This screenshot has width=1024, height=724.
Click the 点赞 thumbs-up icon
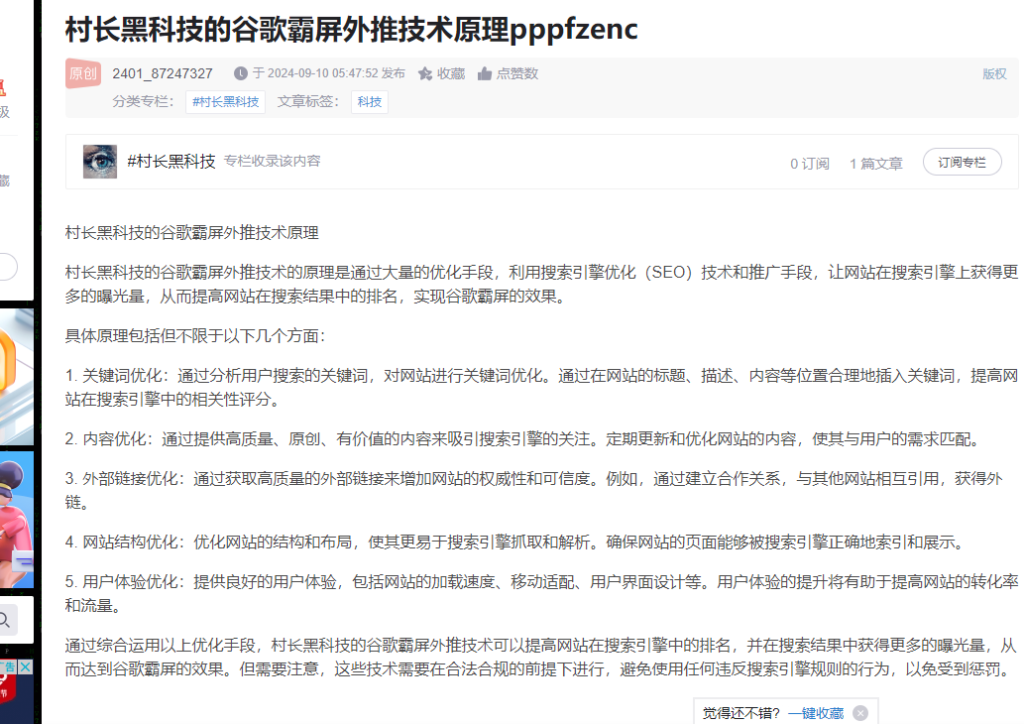coord(485,74)
